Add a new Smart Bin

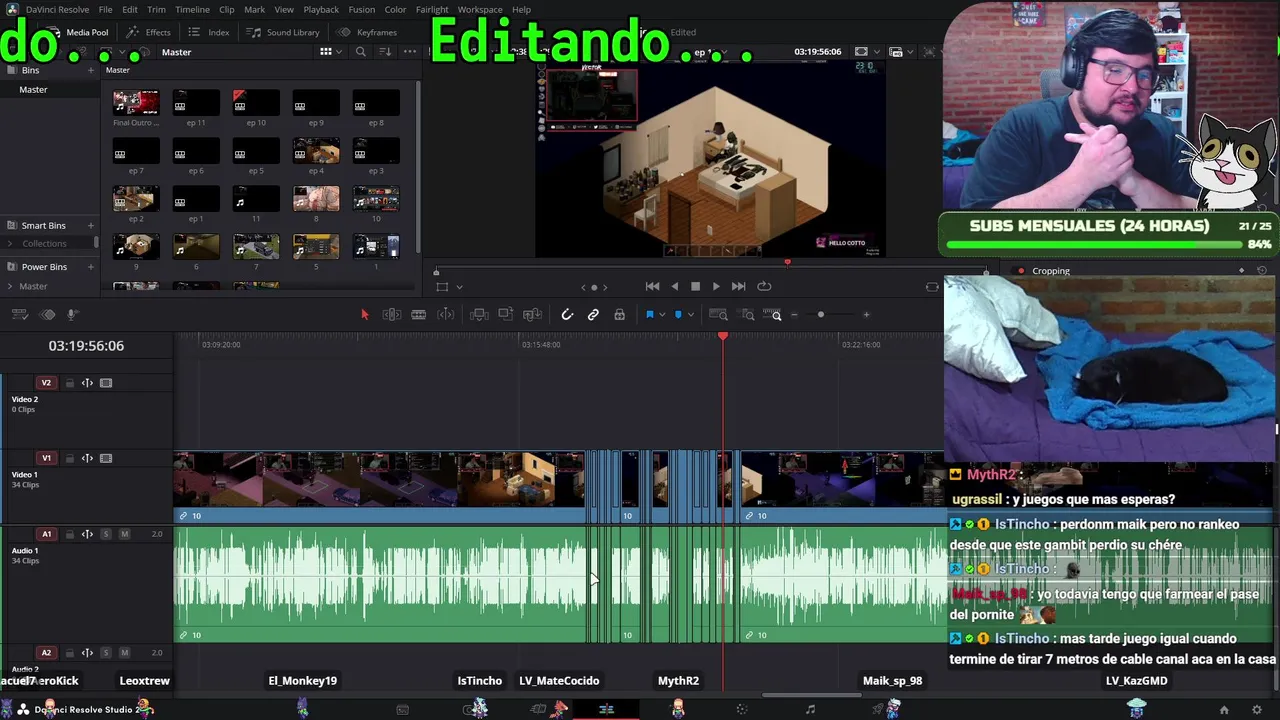pyautogui.click(x=90, y=226)
